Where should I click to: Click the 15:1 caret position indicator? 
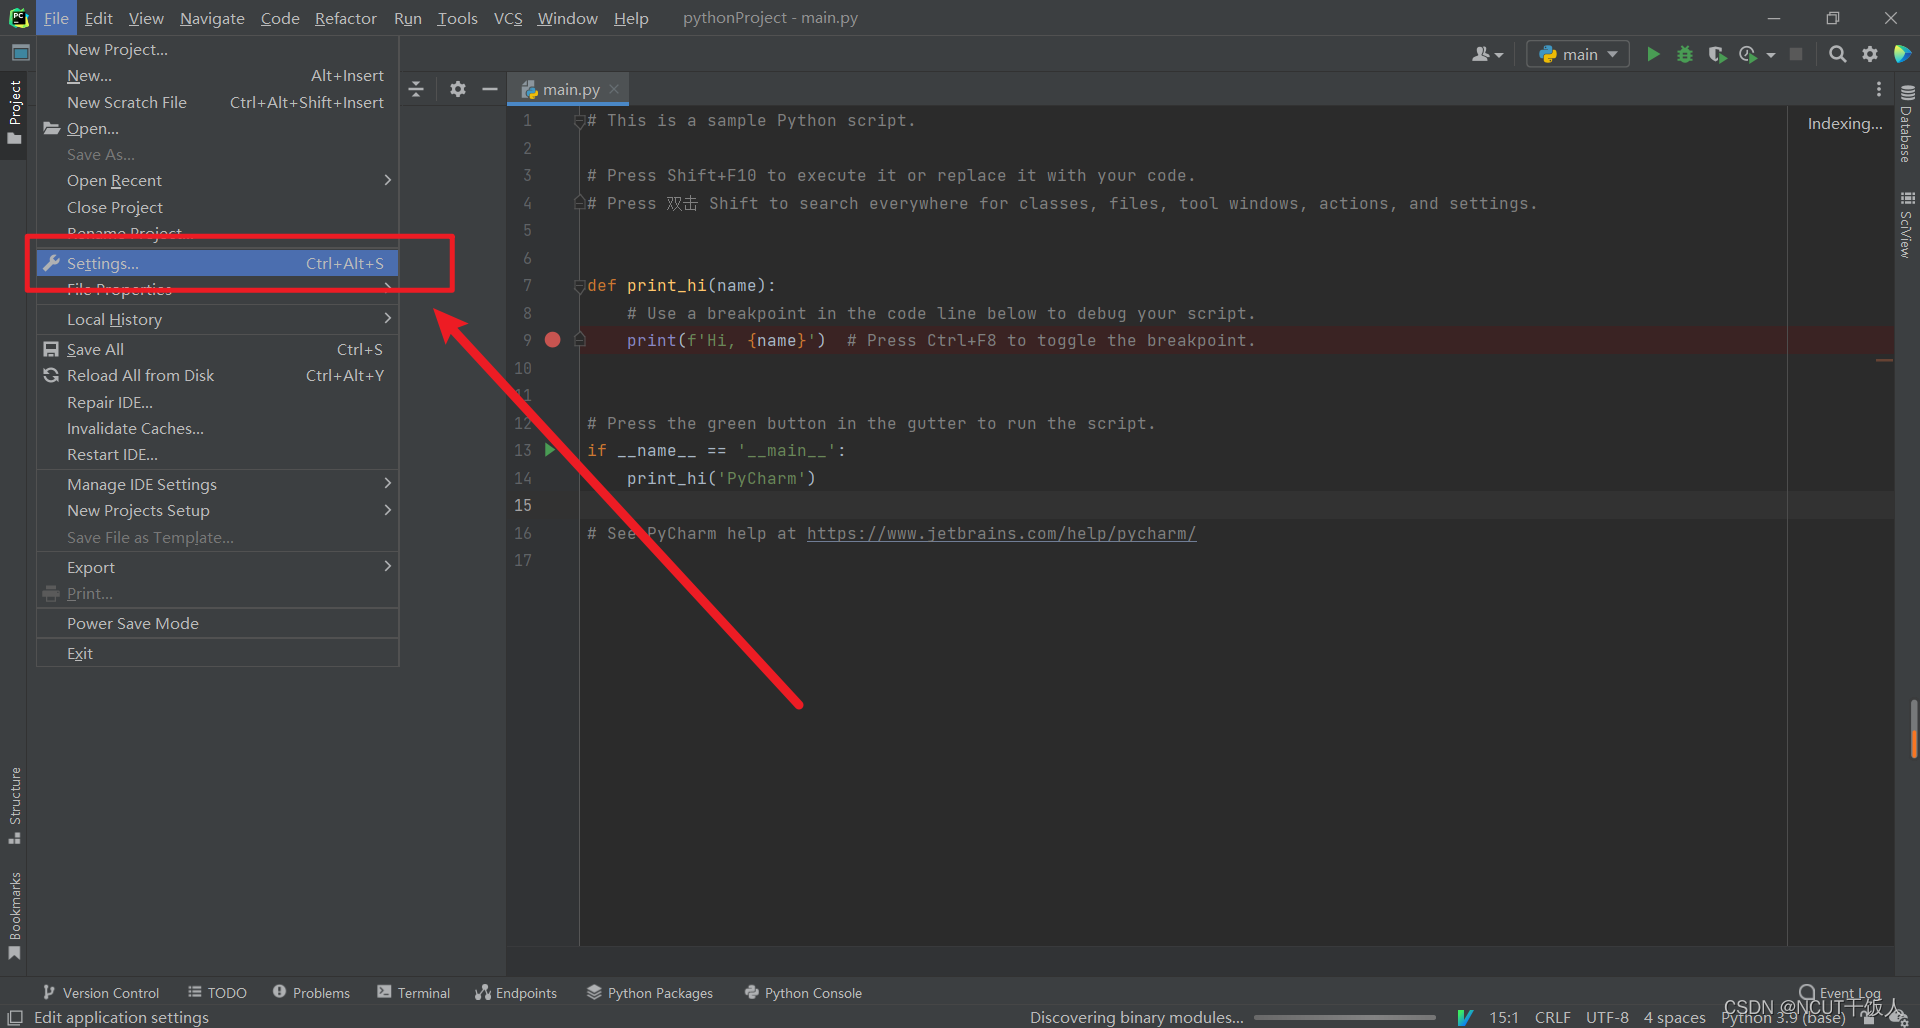click(1504, 1017)
